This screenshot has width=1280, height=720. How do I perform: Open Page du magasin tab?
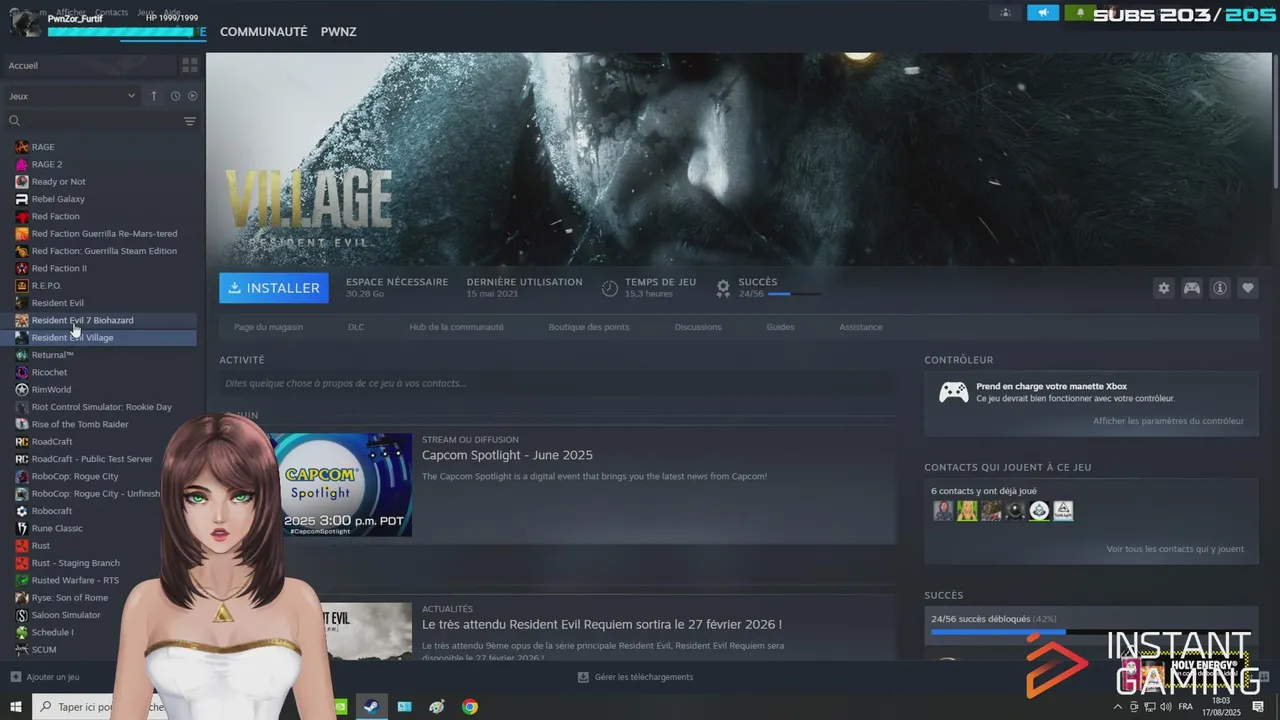click(268, 327)
